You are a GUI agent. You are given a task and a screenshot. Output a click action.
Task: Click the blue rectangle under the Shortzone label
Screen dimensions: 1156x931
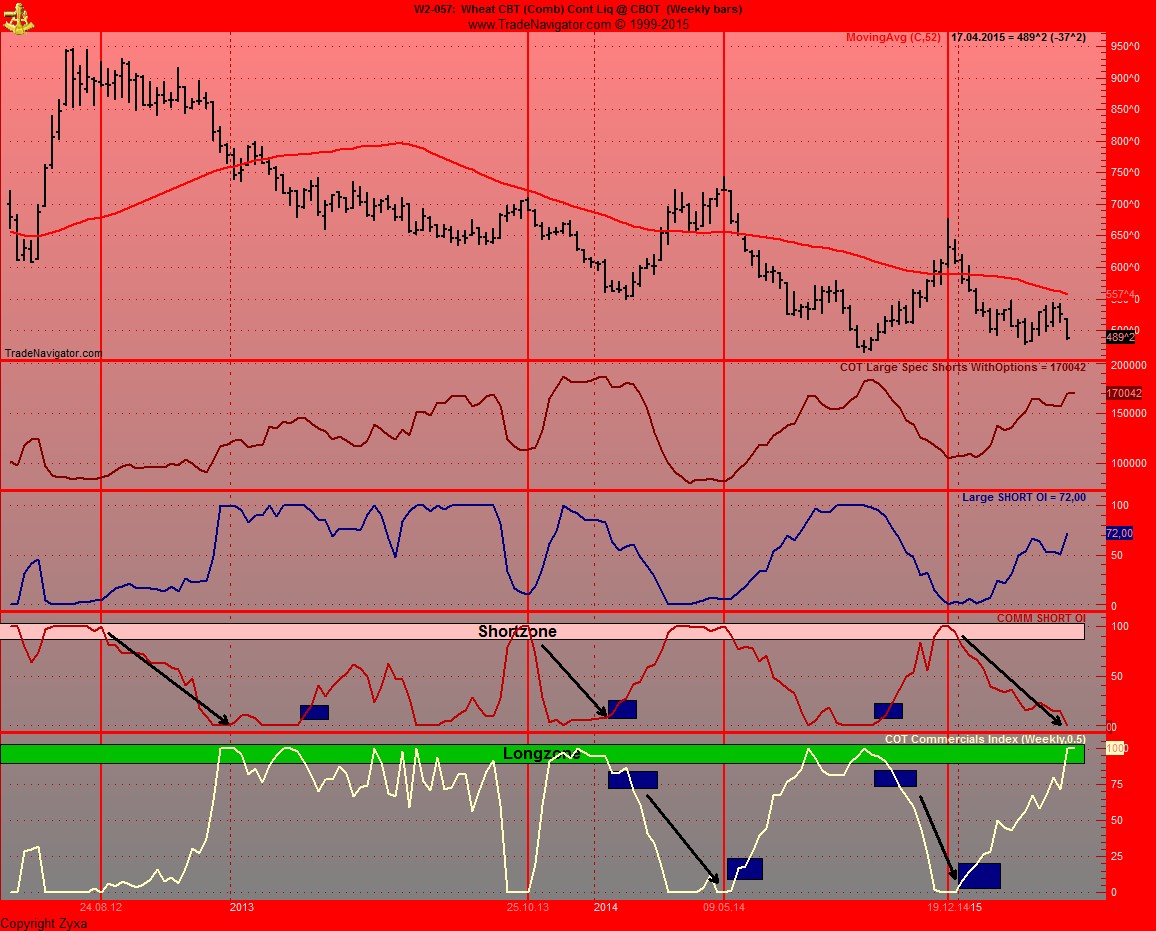[x=622, y=709]
